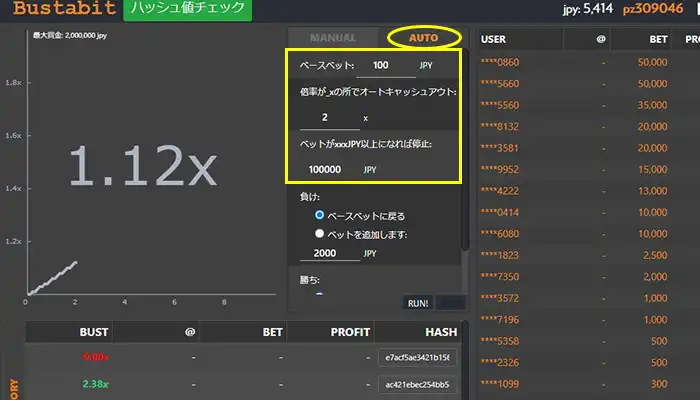Viewport: 700px width, 400px height.
Task: Click user ****5660 in players list
Action: pyautogui.click(x=500, y=83)
